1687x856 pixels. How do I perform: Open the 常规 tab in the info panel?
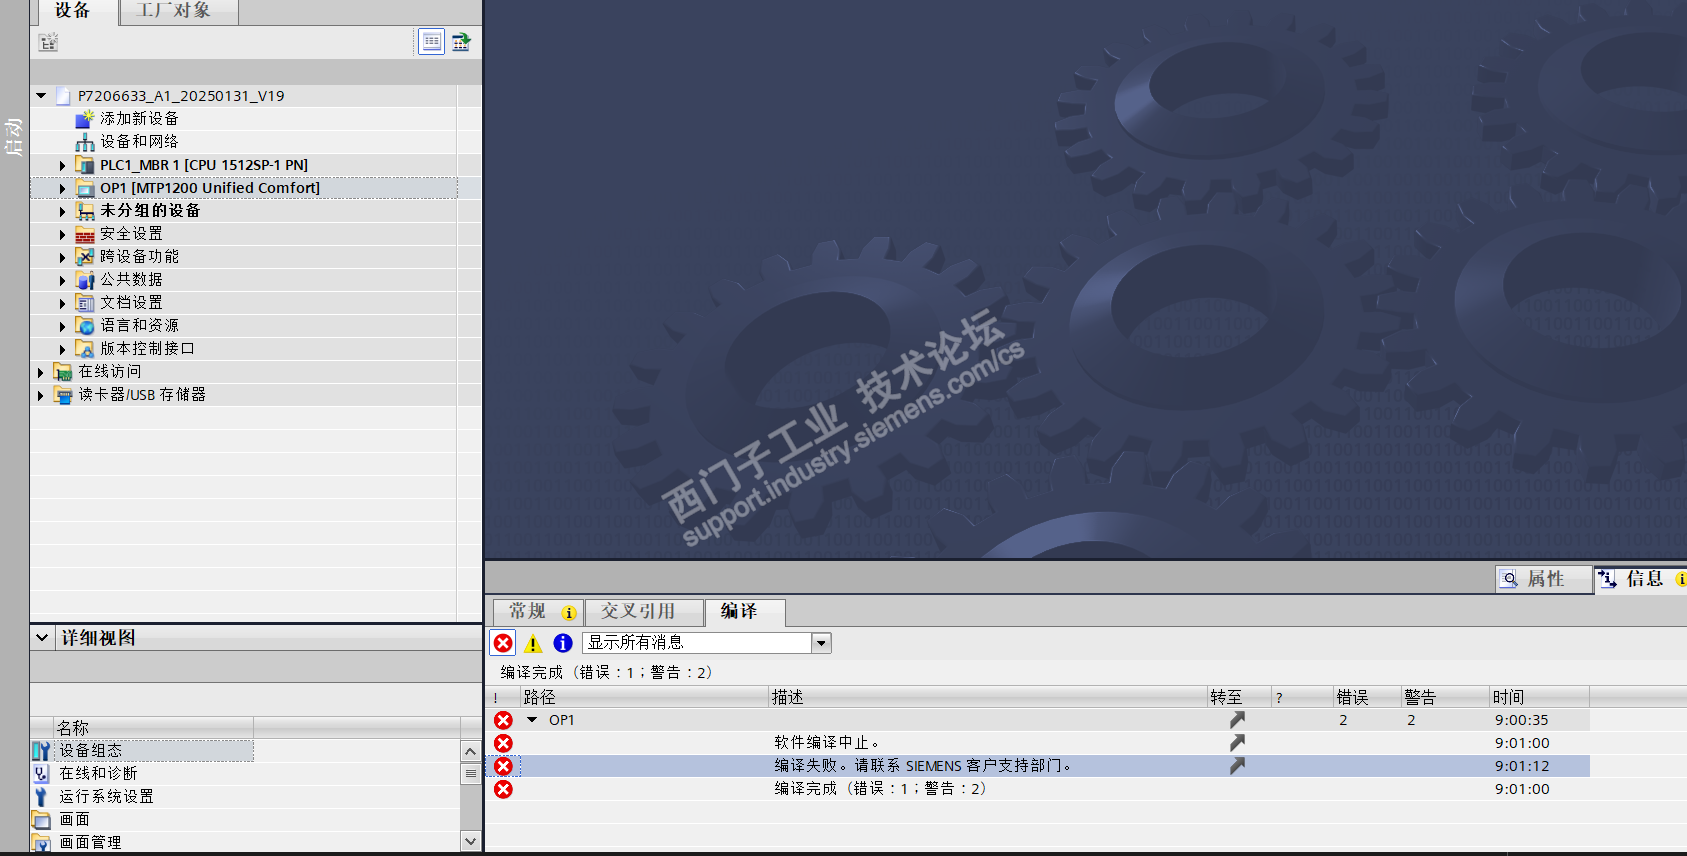(538, 612)
